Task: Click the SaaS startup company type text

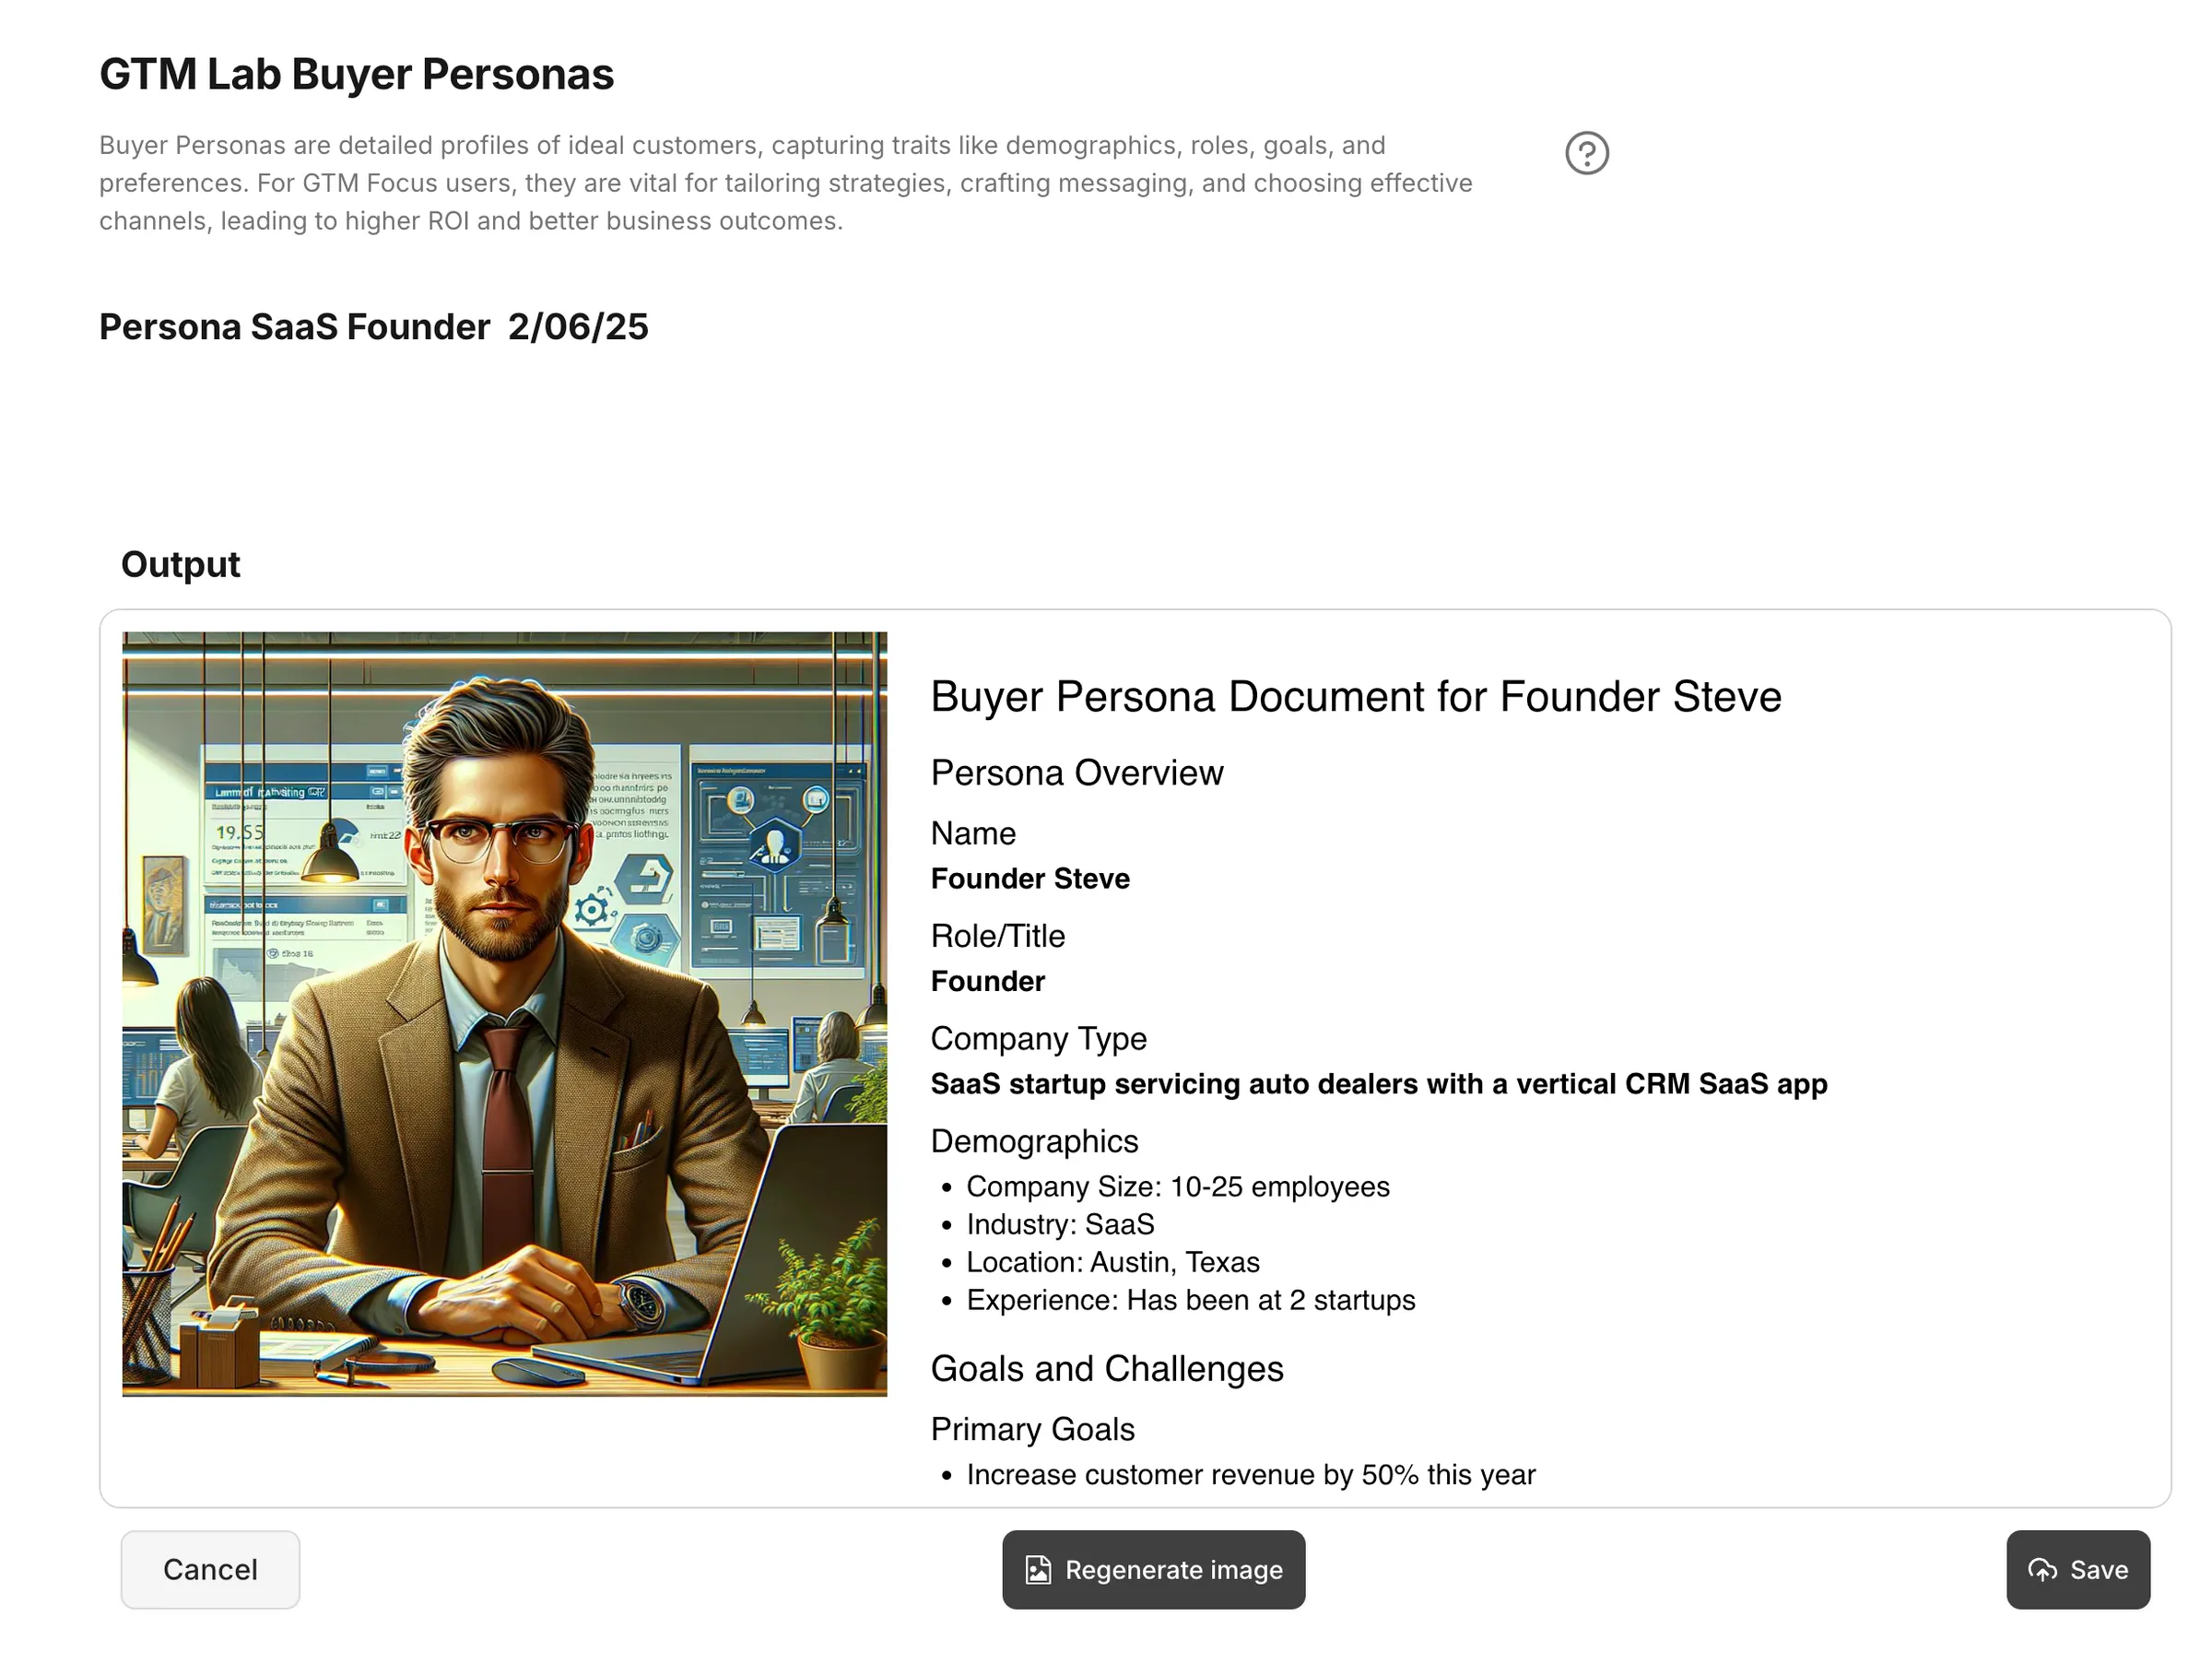Action: click(x=1378, y=1083)
